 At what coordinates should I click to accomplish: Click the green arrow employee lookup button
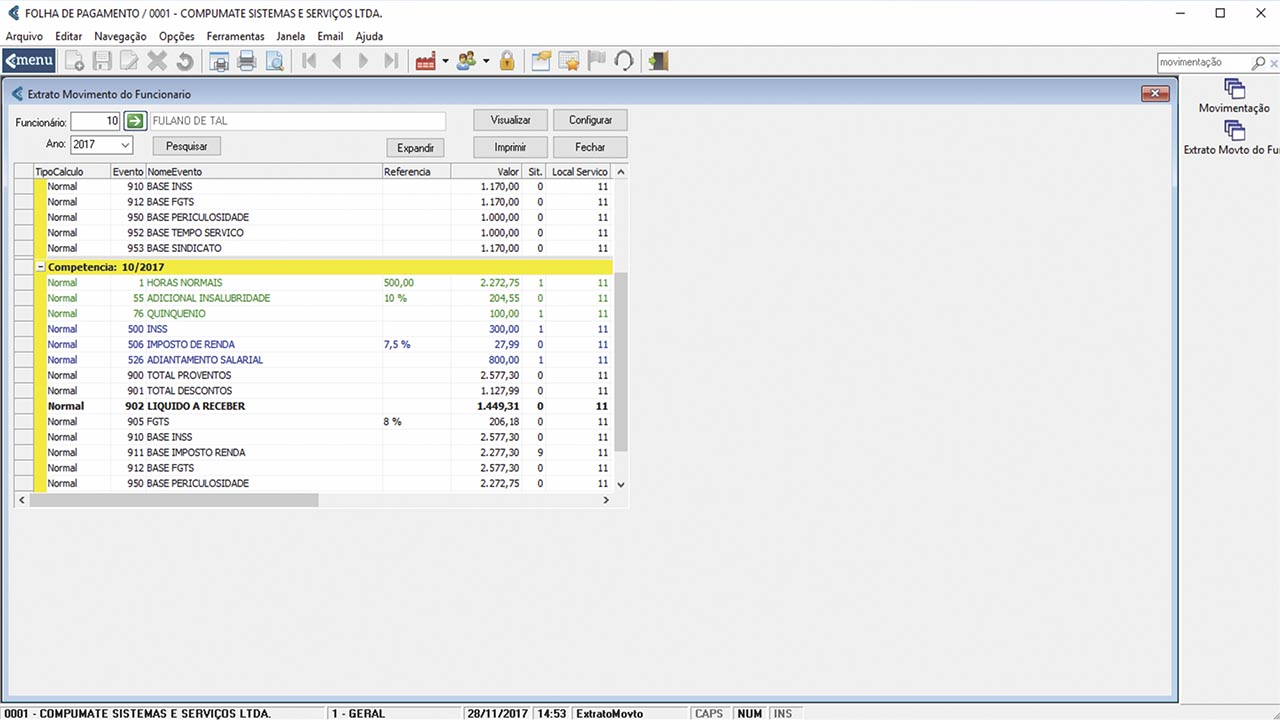coord(135,121)
